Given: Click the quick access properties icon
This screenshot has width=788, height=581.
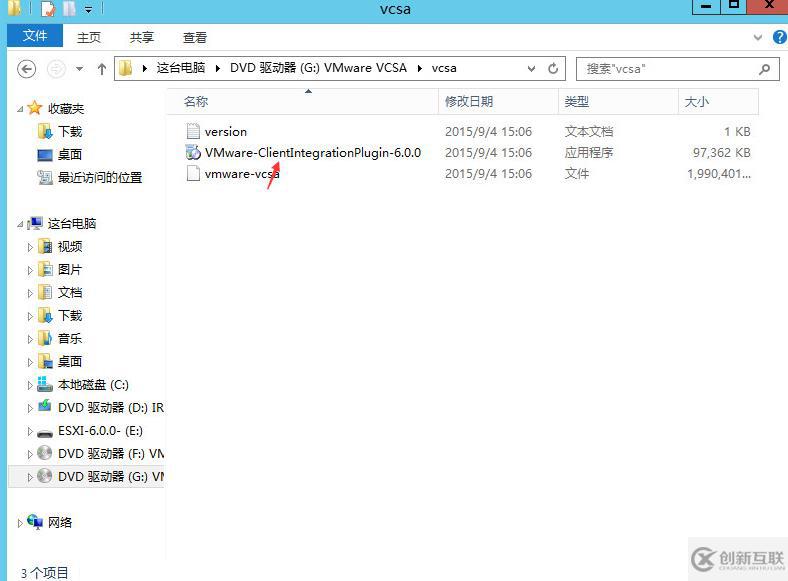Looking at the screenshot, I should 48,9.
